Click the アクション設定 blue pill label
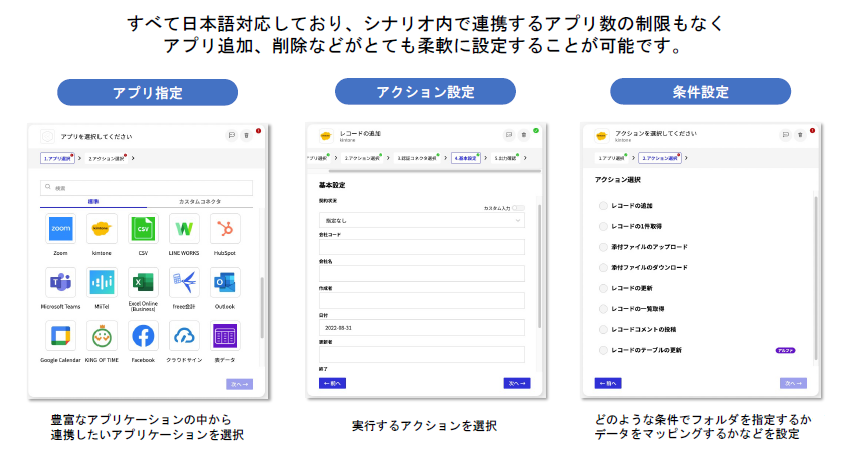The height and width of the screenshot is (450, 851). coord(425,91)
